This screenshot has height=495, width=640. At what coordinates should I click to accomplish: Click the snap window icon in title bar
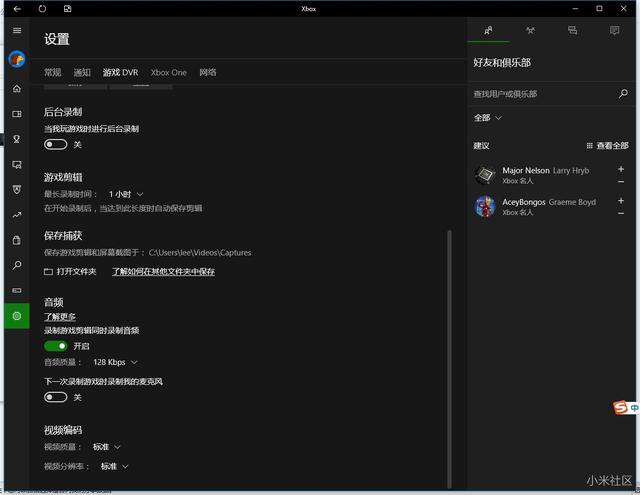pyautogui.click(x=67, y=9)
